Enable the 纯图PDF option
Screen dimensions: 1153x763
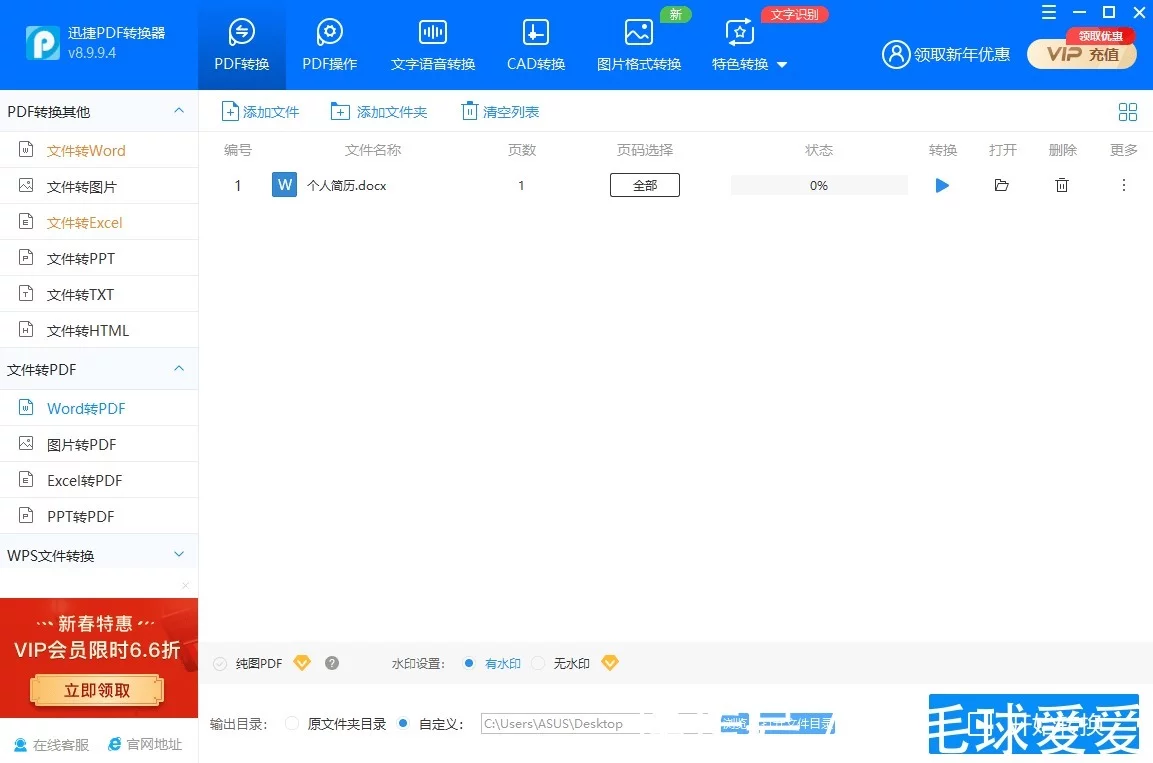(x=220, y=664)
